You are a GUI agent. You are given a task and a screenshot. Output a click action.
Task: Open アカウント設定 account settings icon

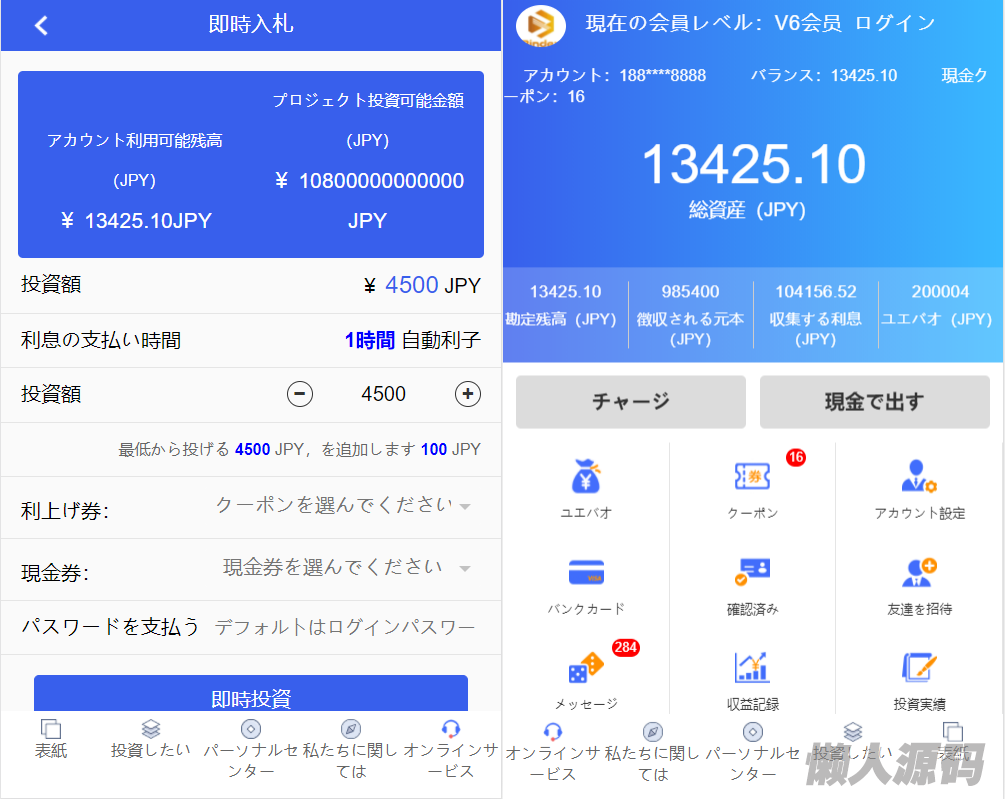pyautogui.click(x=919, y=477)
